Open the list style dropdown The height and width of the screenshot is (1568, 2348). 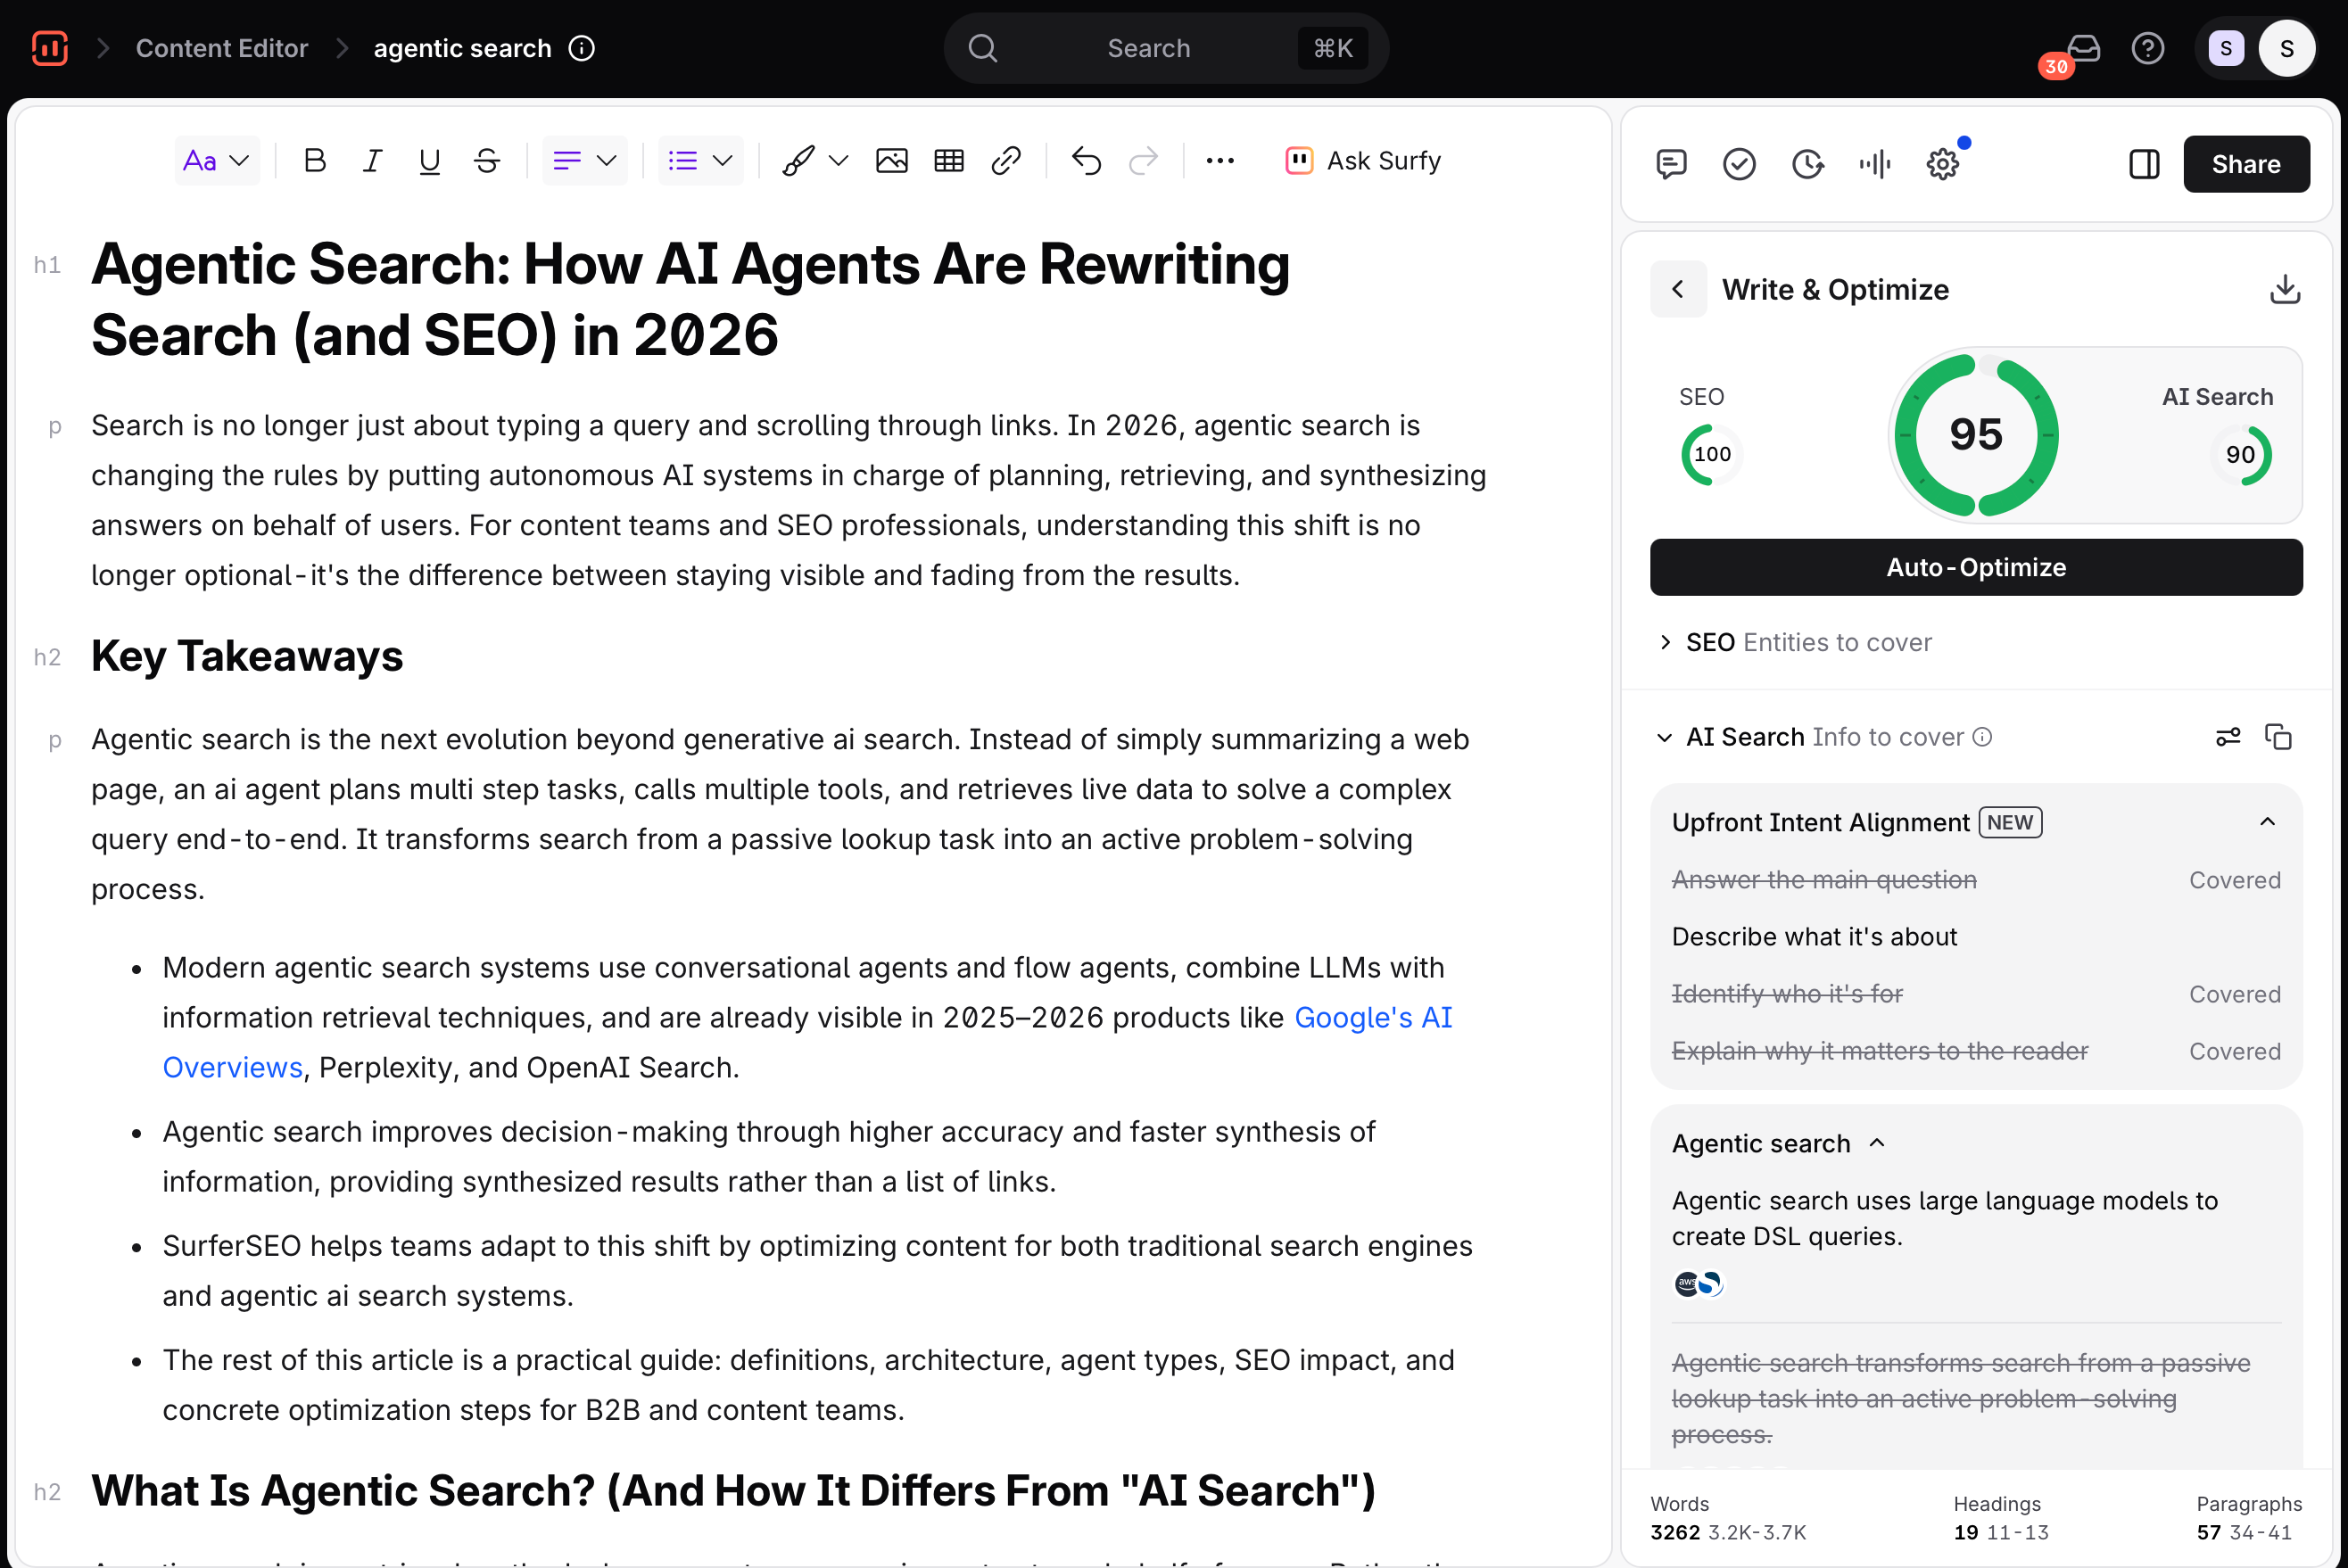[700, 161]
